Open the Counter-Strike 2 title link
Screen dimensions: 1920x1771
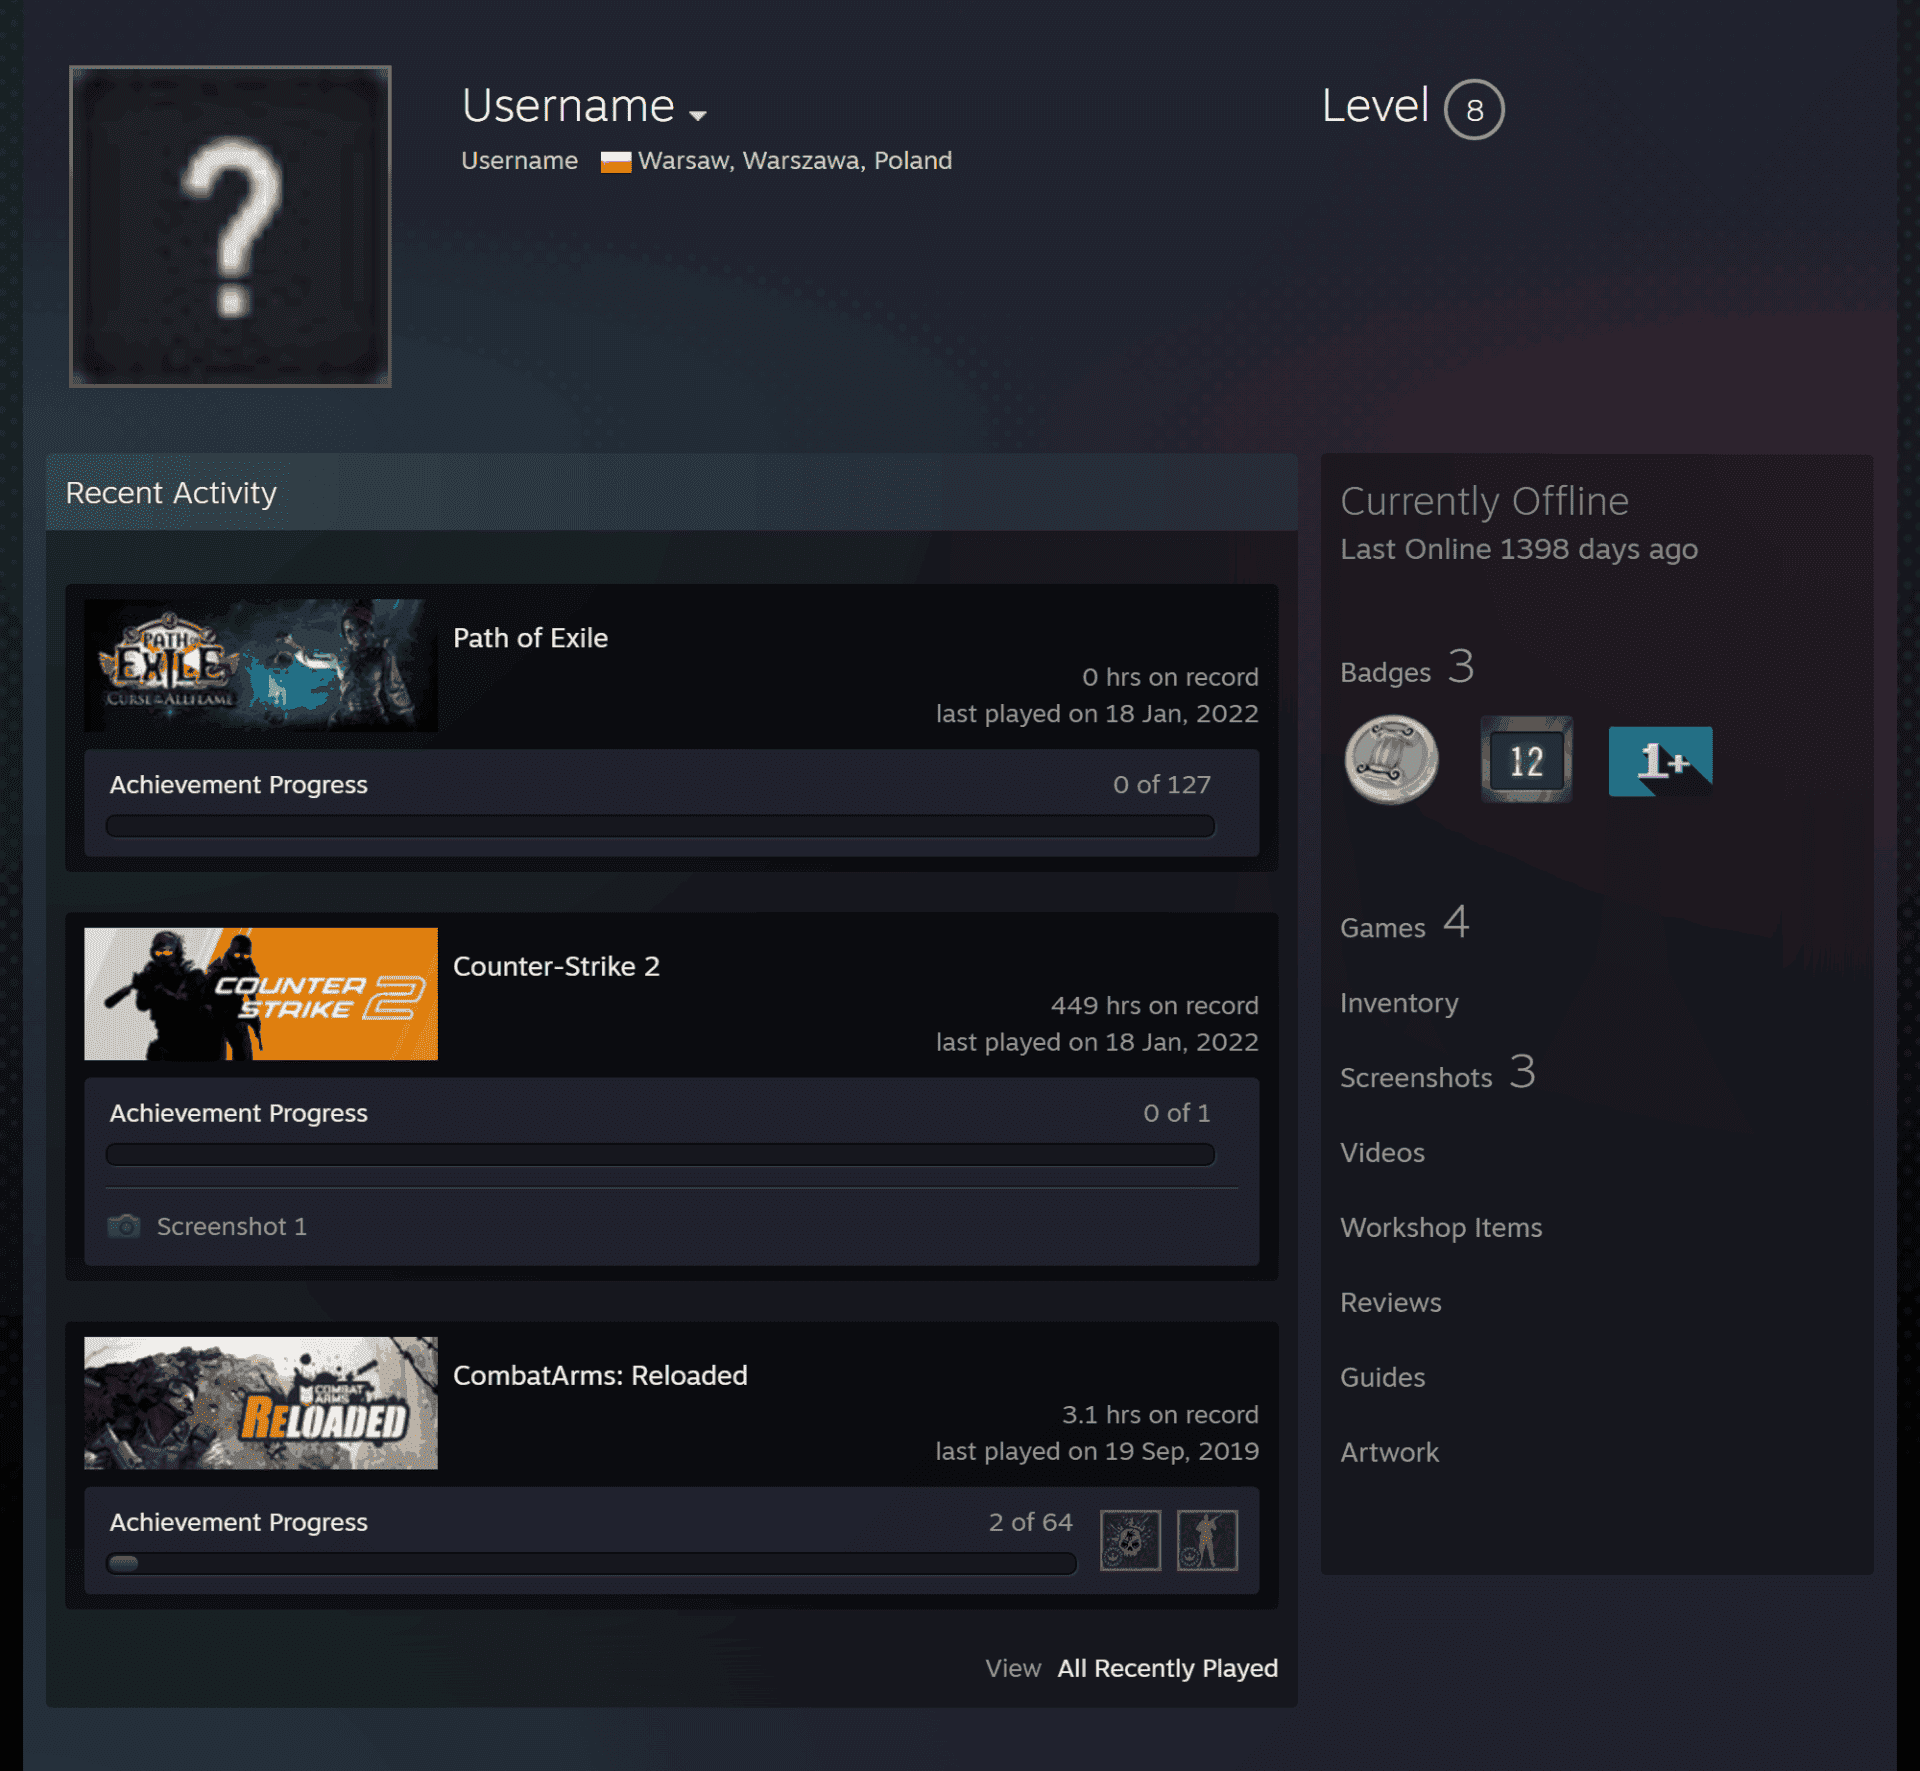[556, 966]
